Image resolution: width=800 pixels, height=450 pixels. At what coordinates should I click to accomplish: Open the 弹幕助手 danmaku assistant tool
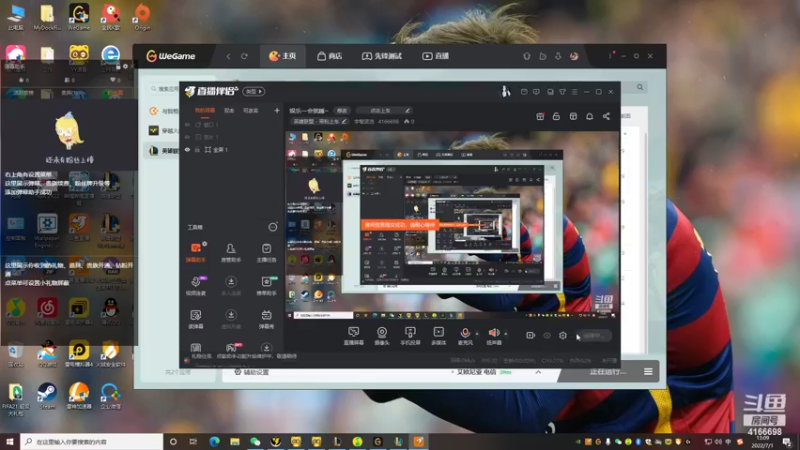click(195, 252)
